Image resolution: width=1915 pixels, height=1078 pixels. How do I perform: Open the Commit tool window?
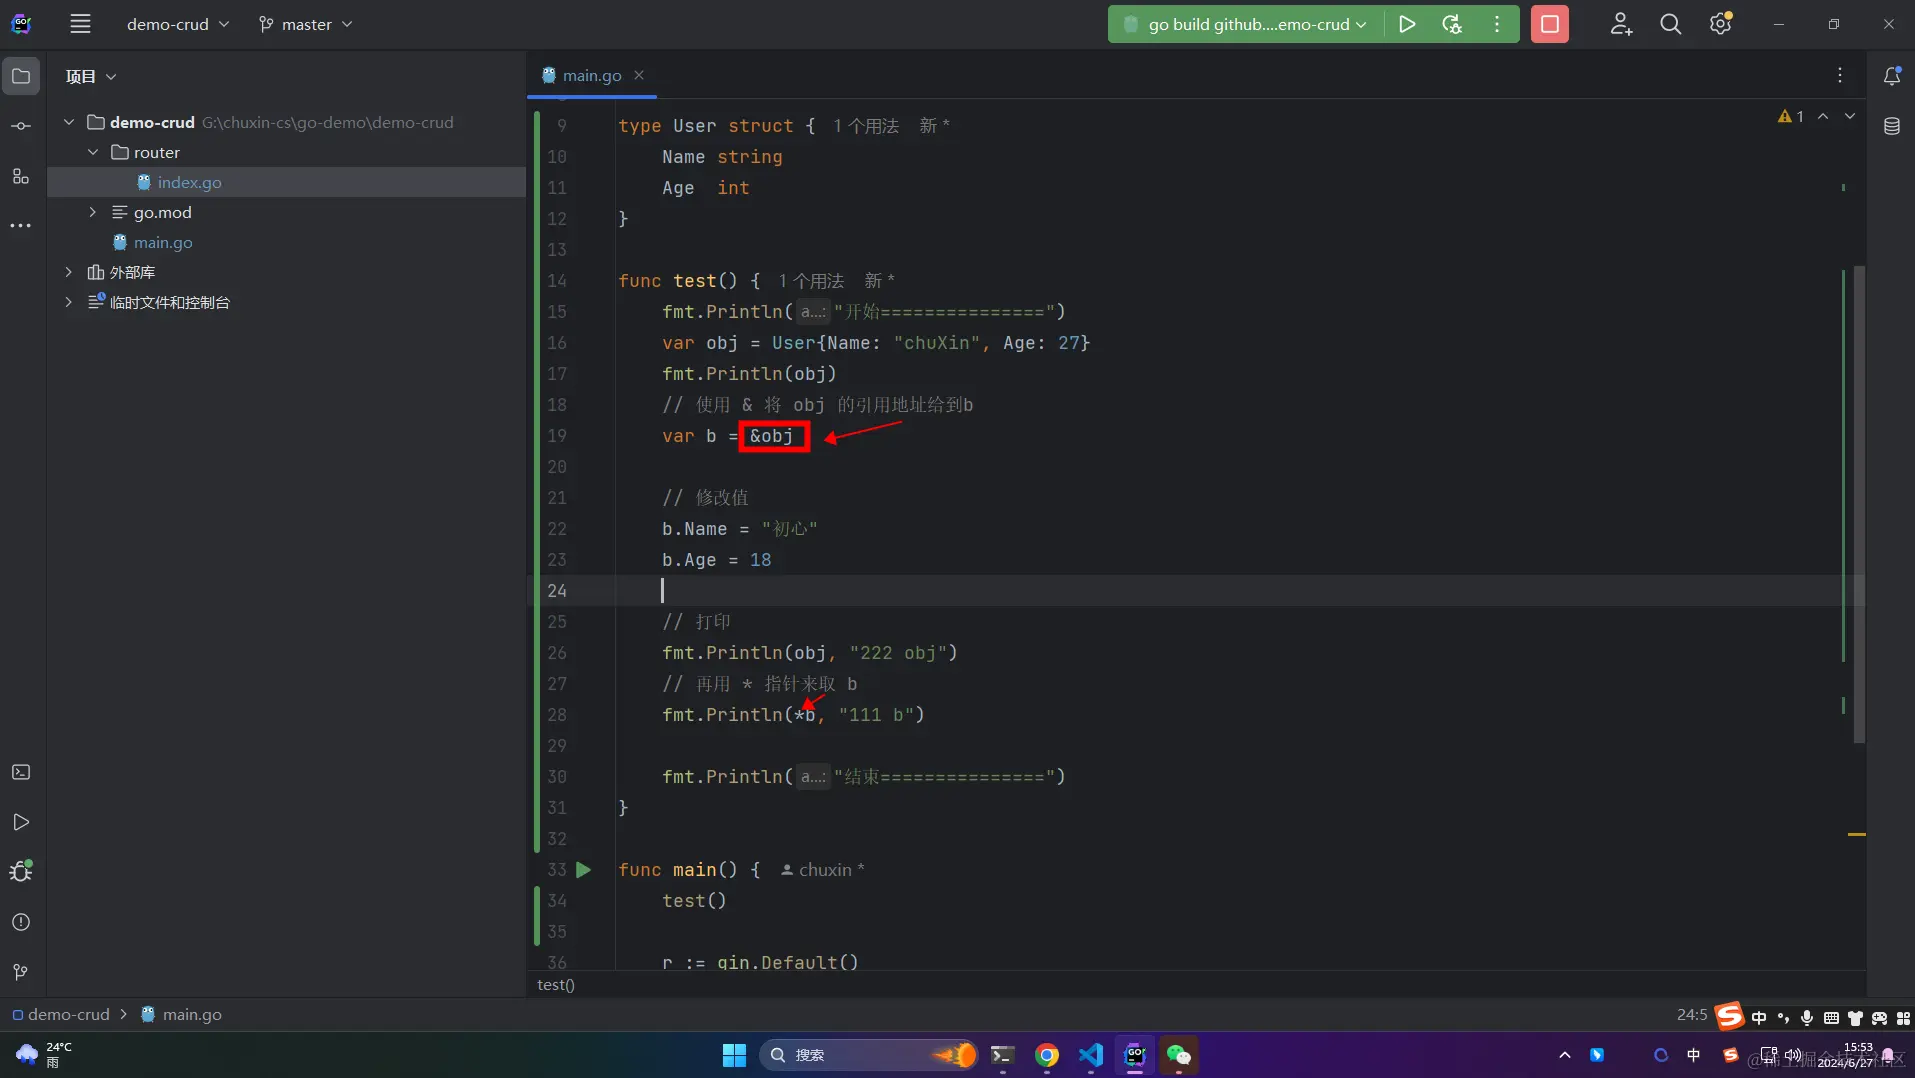point(21,126)
